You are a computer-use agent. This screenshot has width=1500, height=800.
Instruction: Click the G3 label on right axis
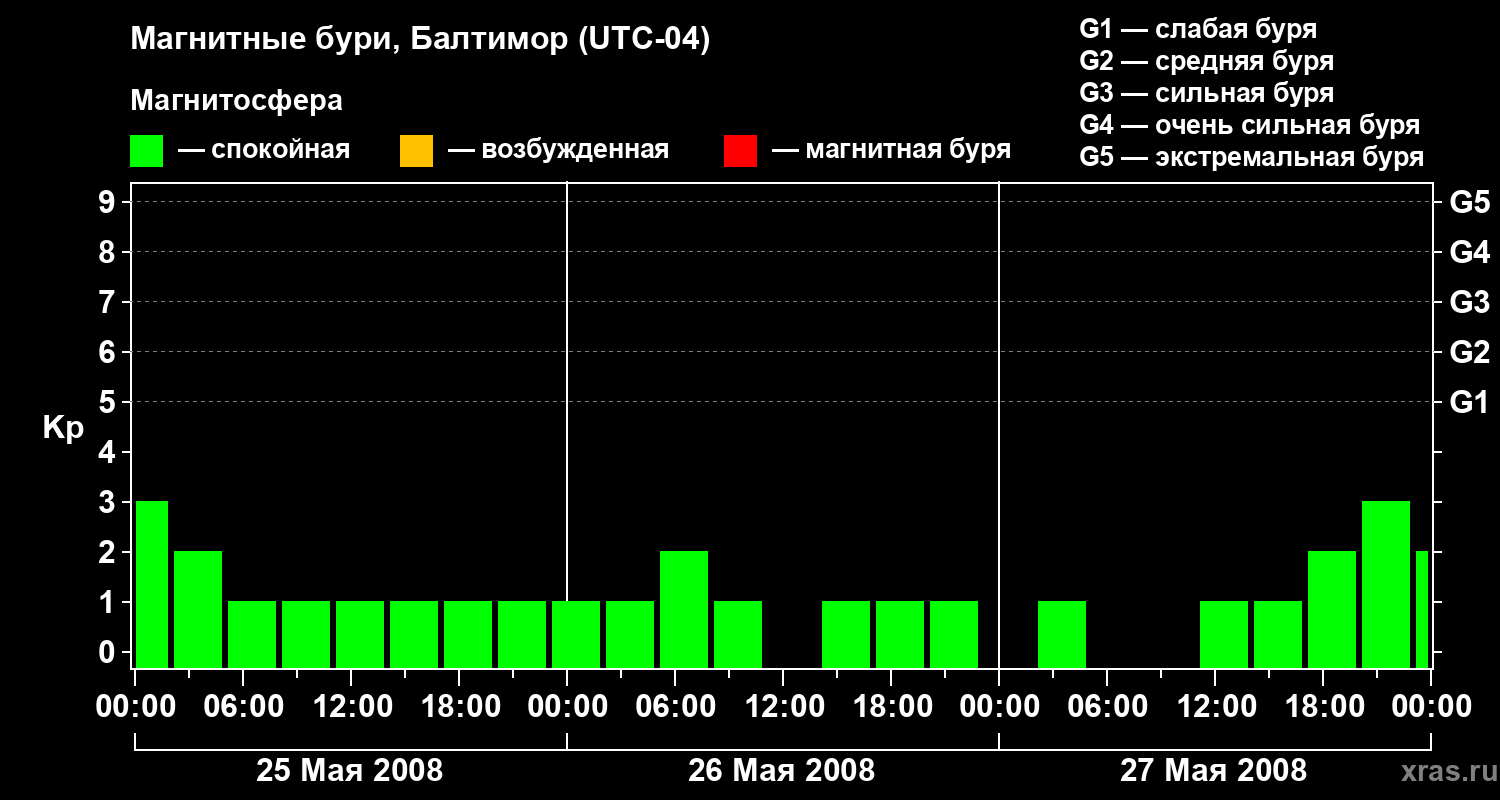pyautogui.click(x=1470, y=303)
